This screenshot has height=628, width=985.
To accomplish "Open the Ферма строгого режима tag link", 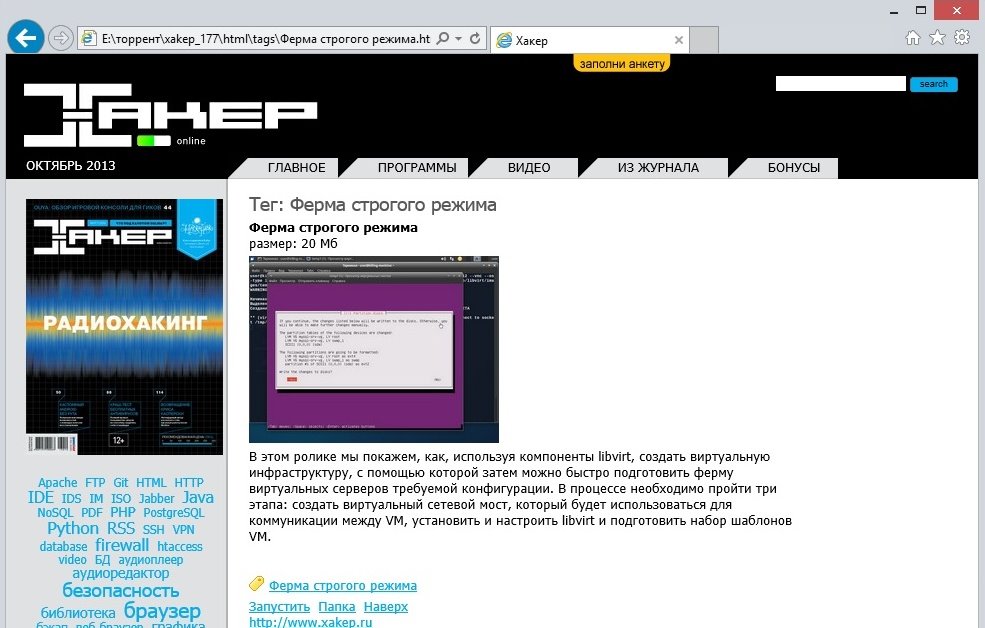I will pos(343,586).
